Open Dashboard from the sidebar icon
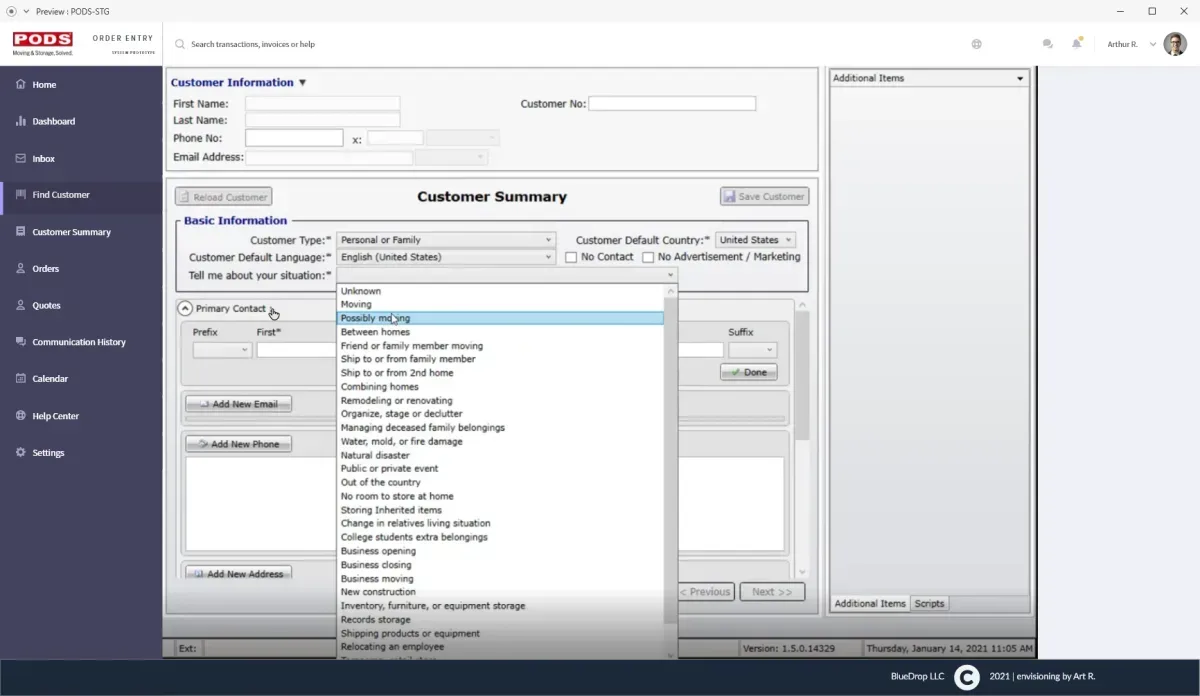This screenshot has height=696, width=1200. pos(21,121)
